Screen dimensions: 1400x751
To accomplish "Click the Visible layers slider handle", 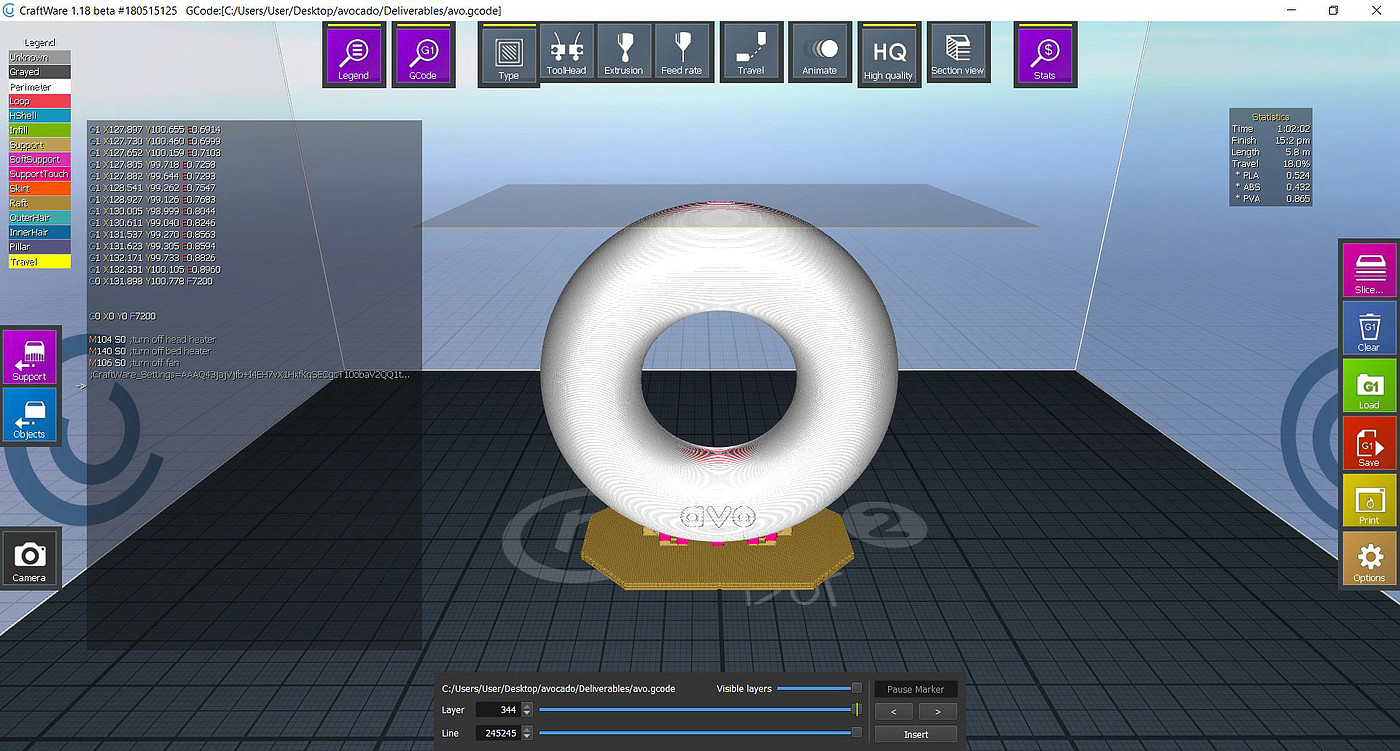I will click(857, 688).
